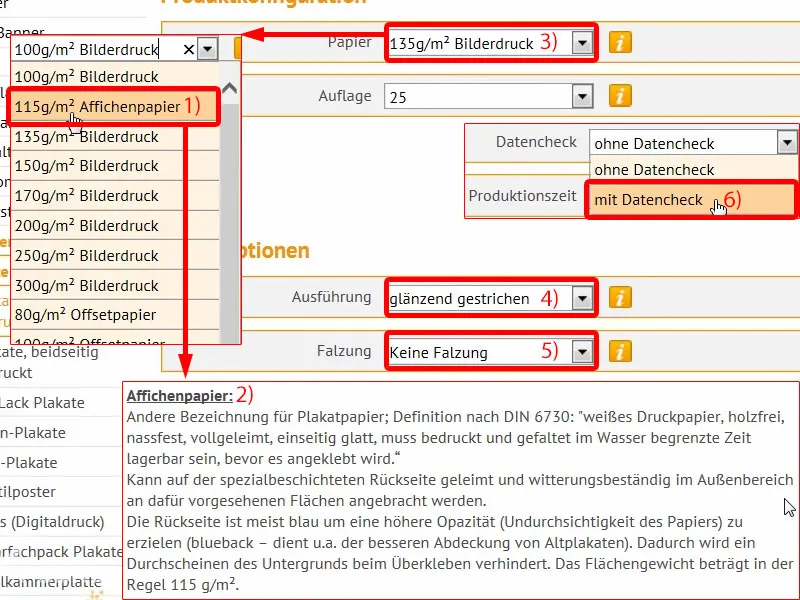This screenshot has height=600, width=800.
Task: Pick 170g/m² Bilderdruck from the list
Action: [115, 196]
